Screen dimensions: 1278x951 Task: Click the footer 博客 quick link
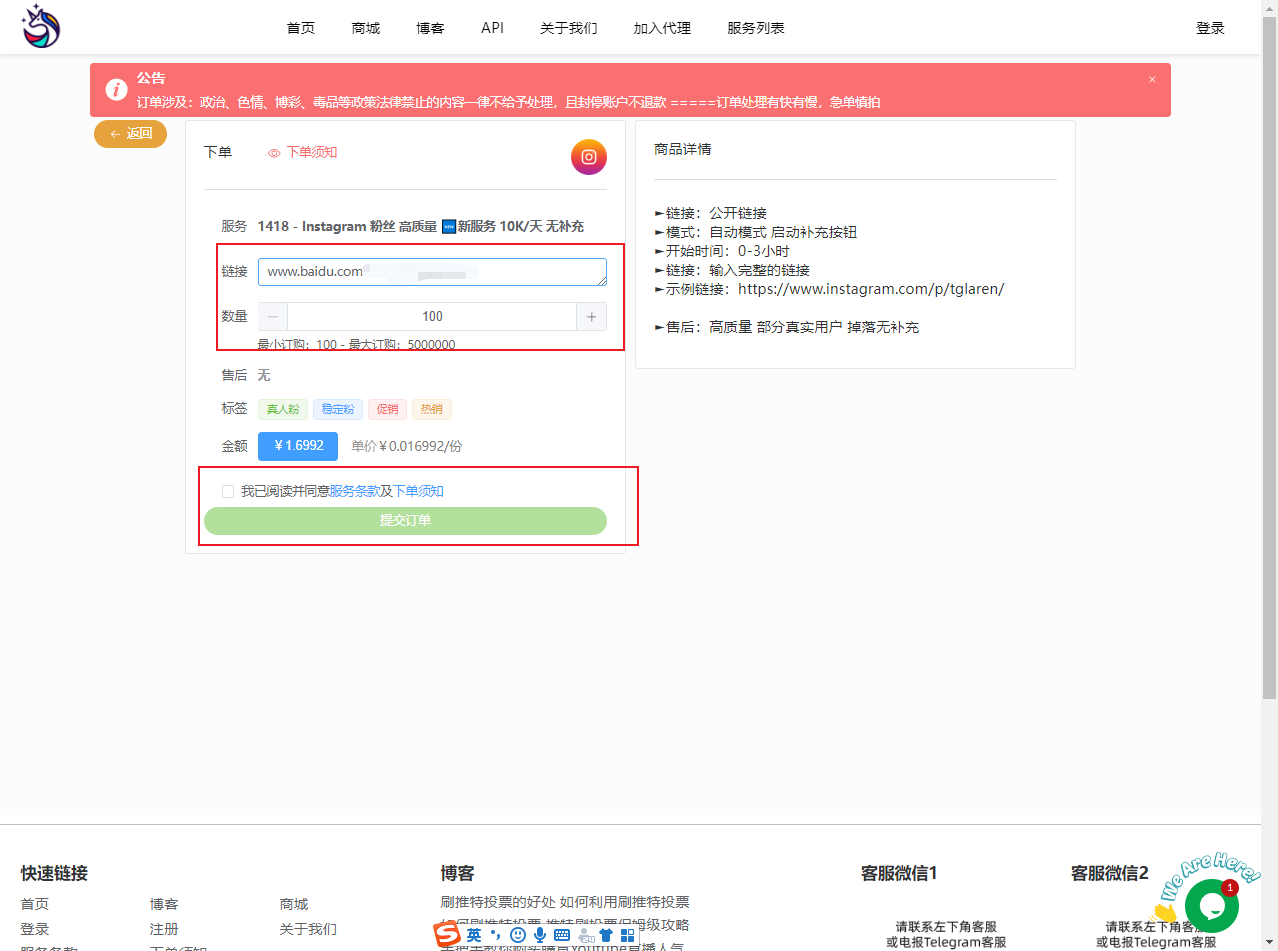pos(164,904)
